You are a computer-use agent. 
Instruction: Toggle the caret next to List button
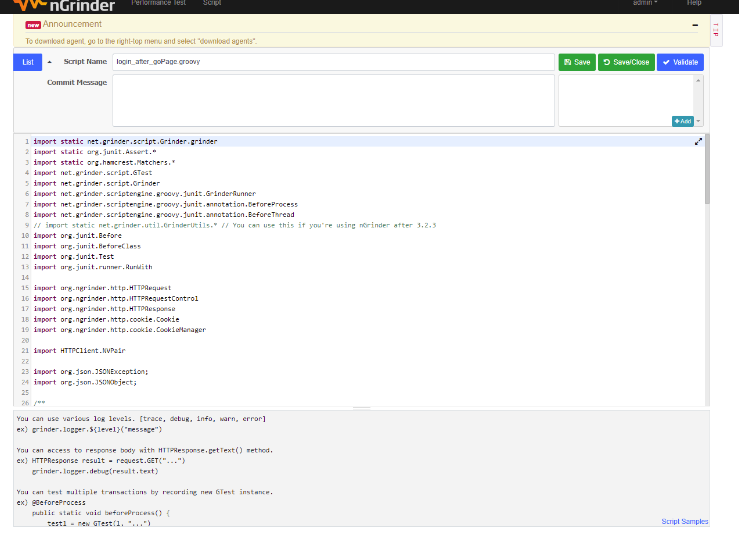point(49,62)
